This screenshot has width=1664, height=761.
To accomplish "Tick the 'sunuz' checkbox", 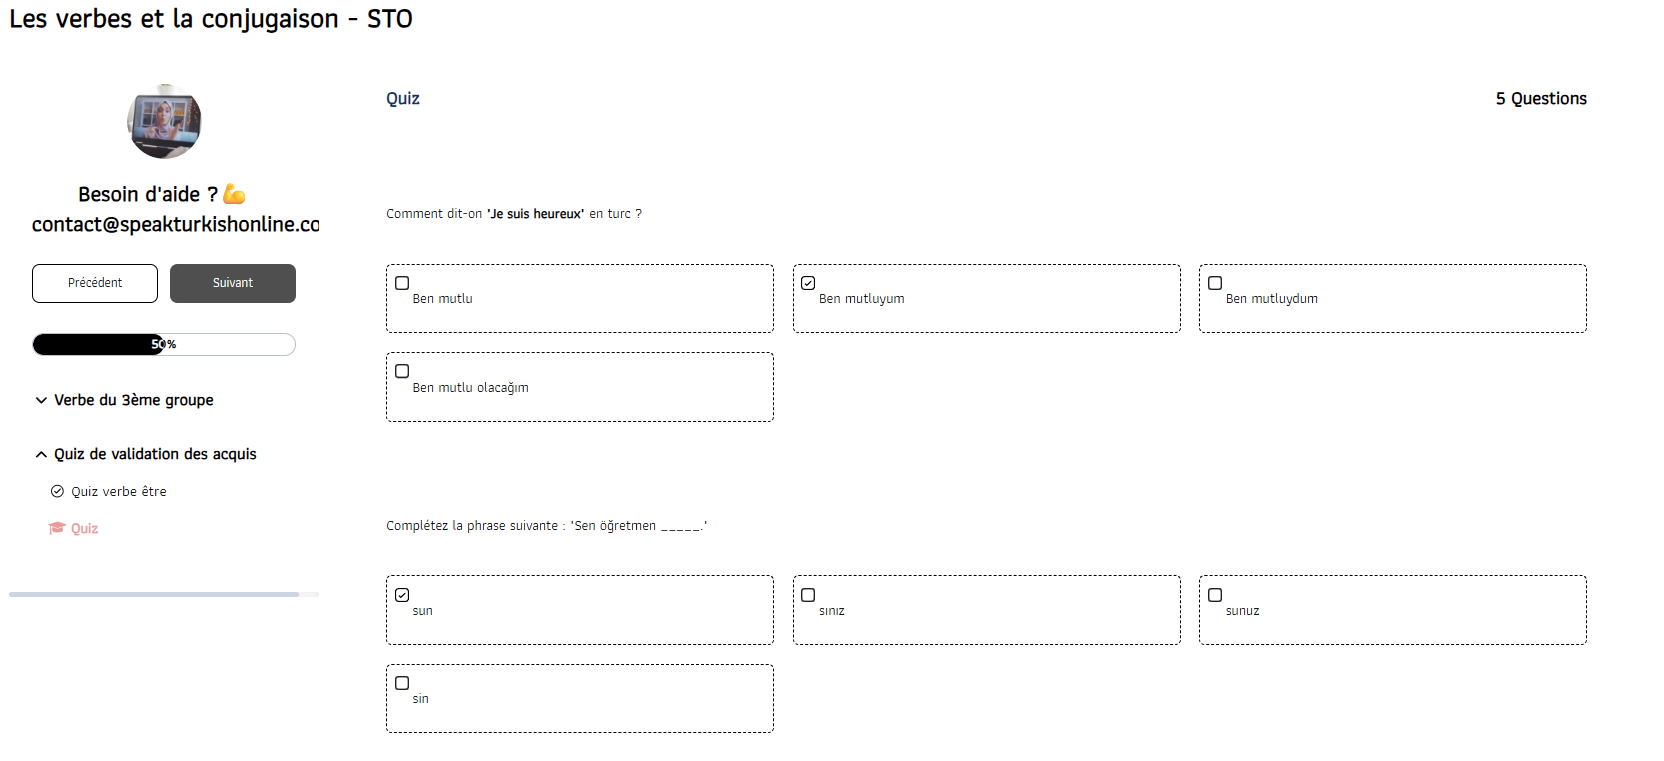I will click(x=1215, y=595).
